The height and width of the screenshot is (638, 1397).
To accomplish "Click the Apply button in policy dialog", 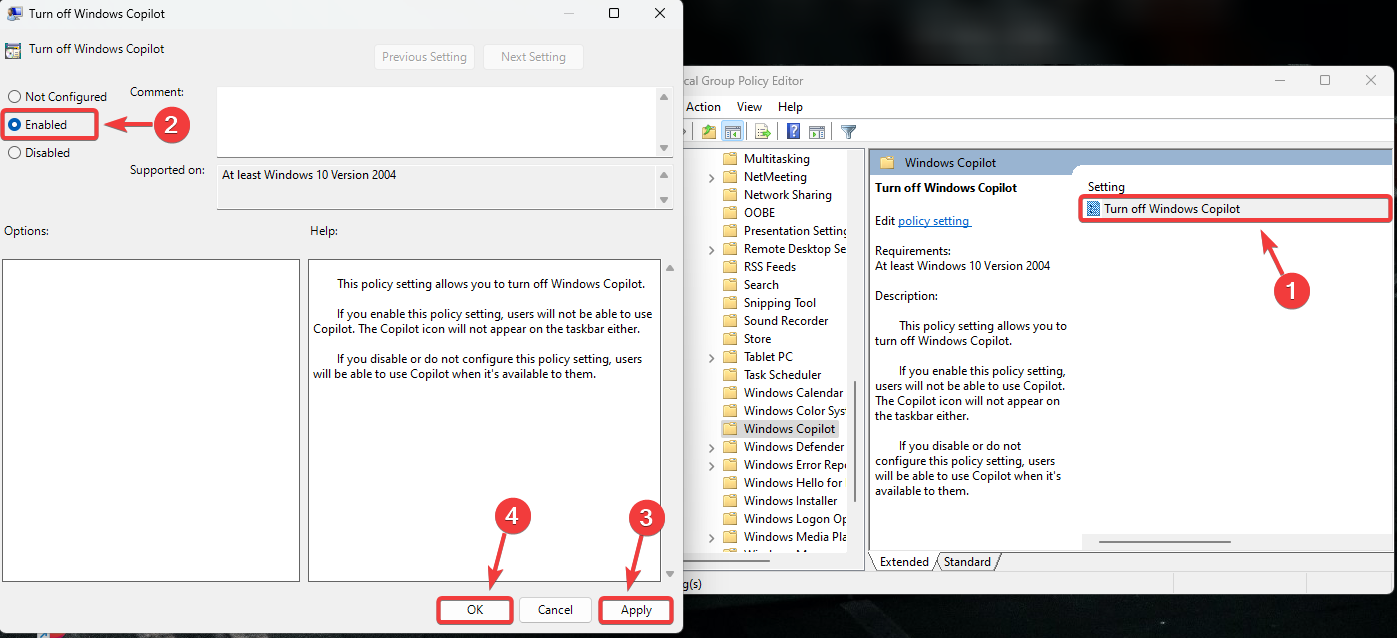I will [636, 610].
